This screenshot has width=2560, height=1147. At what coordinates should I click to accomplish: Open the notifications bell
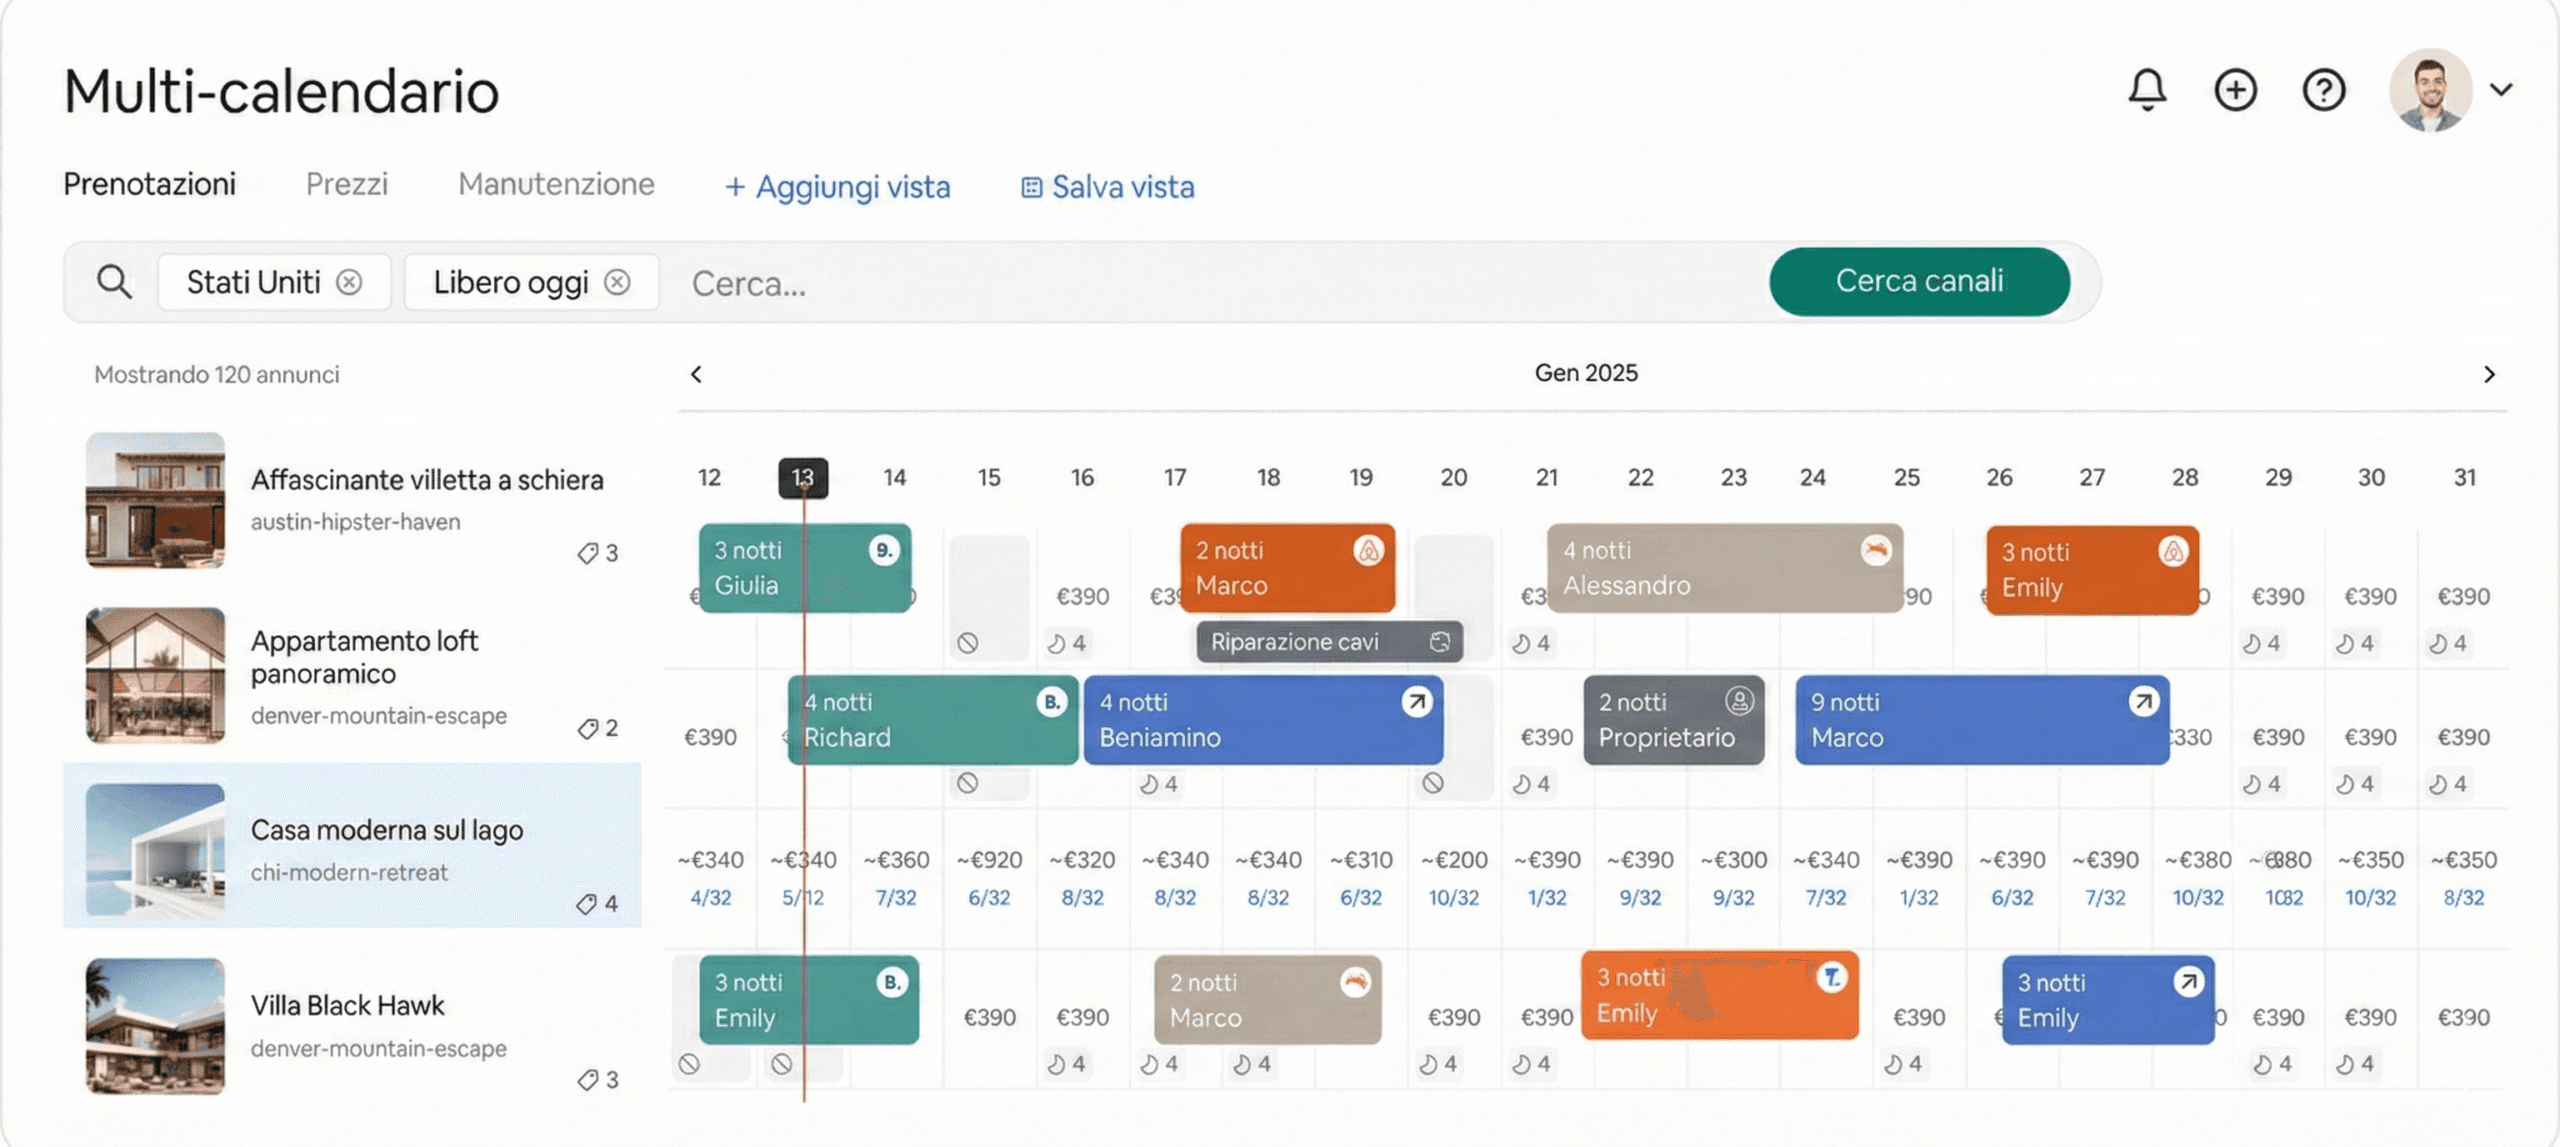[x=2146, y=90]
